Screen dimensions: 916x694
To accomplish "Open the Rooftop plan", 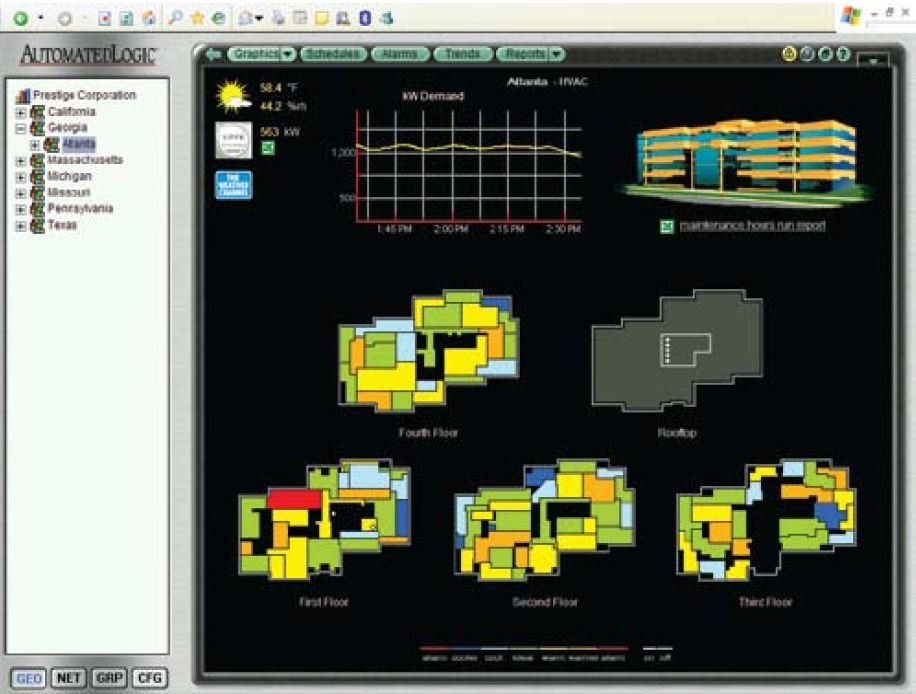I will (676, 351).
